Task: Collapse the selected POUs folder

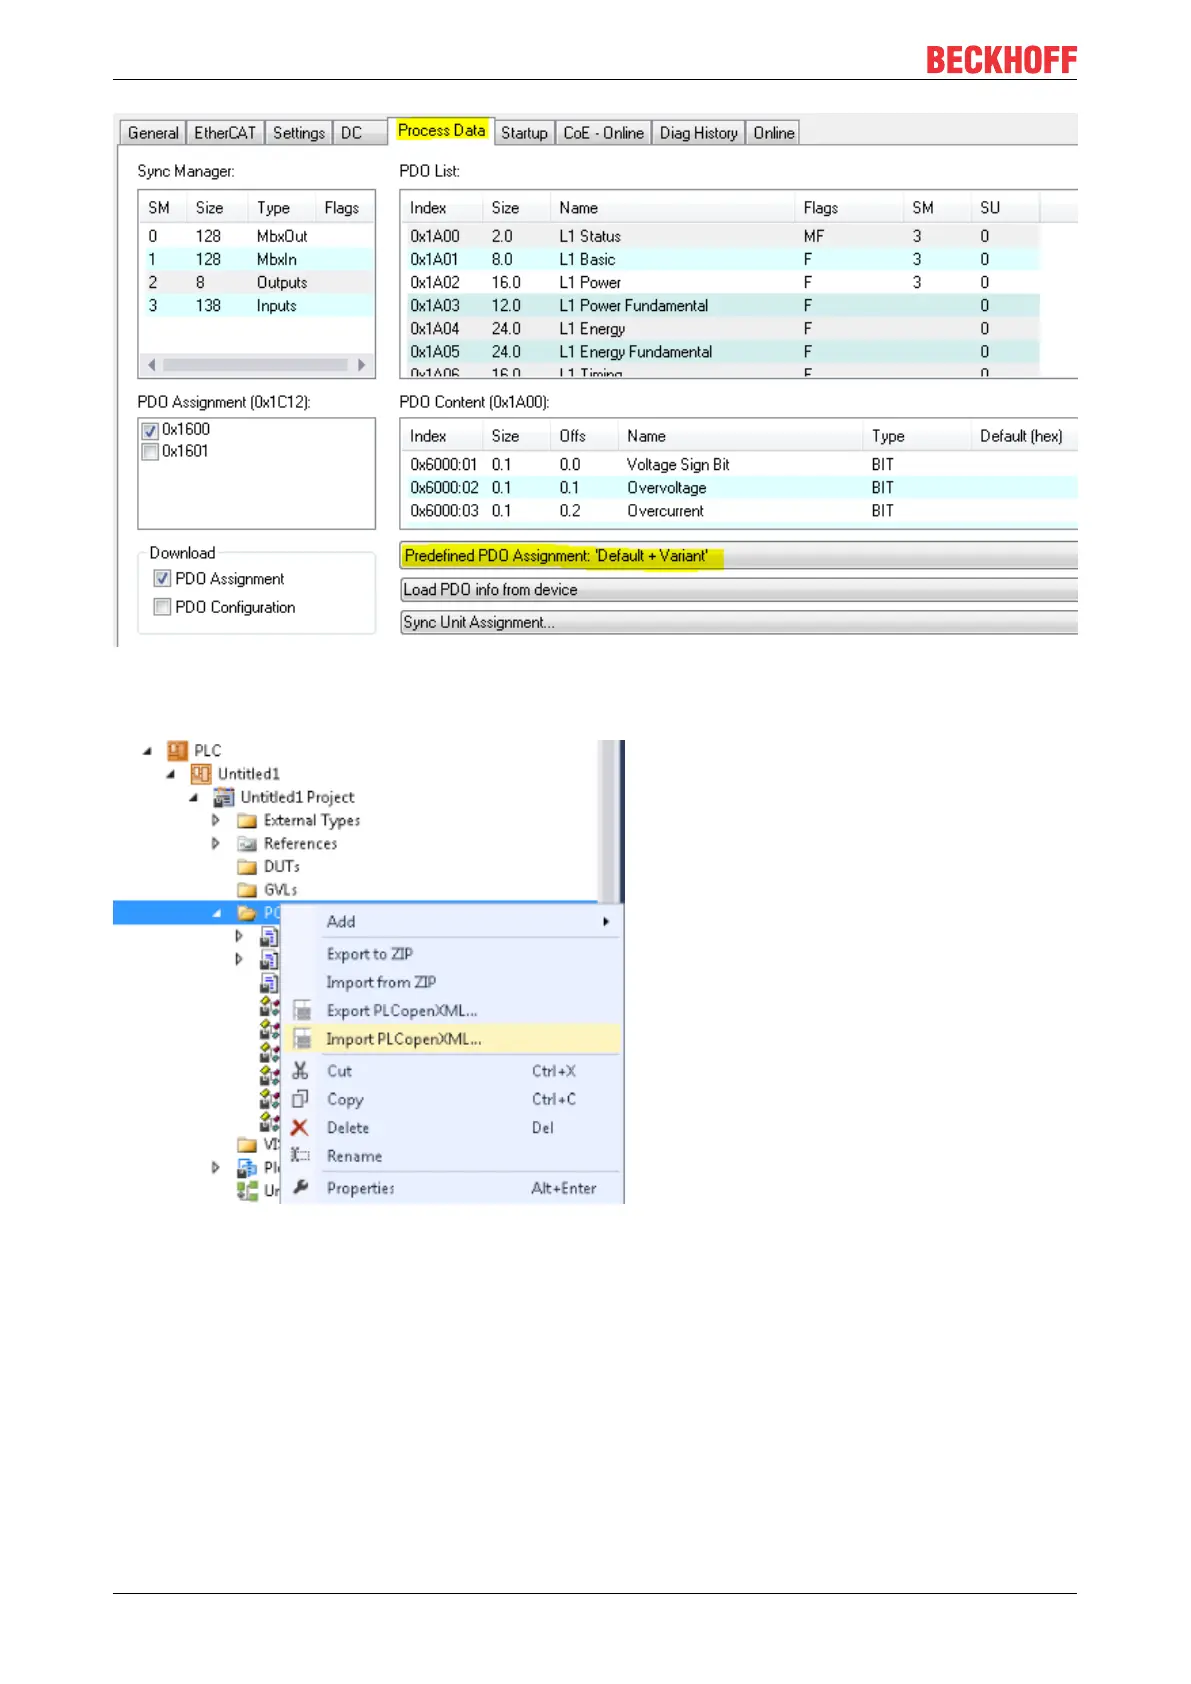Action: [217, 913]
